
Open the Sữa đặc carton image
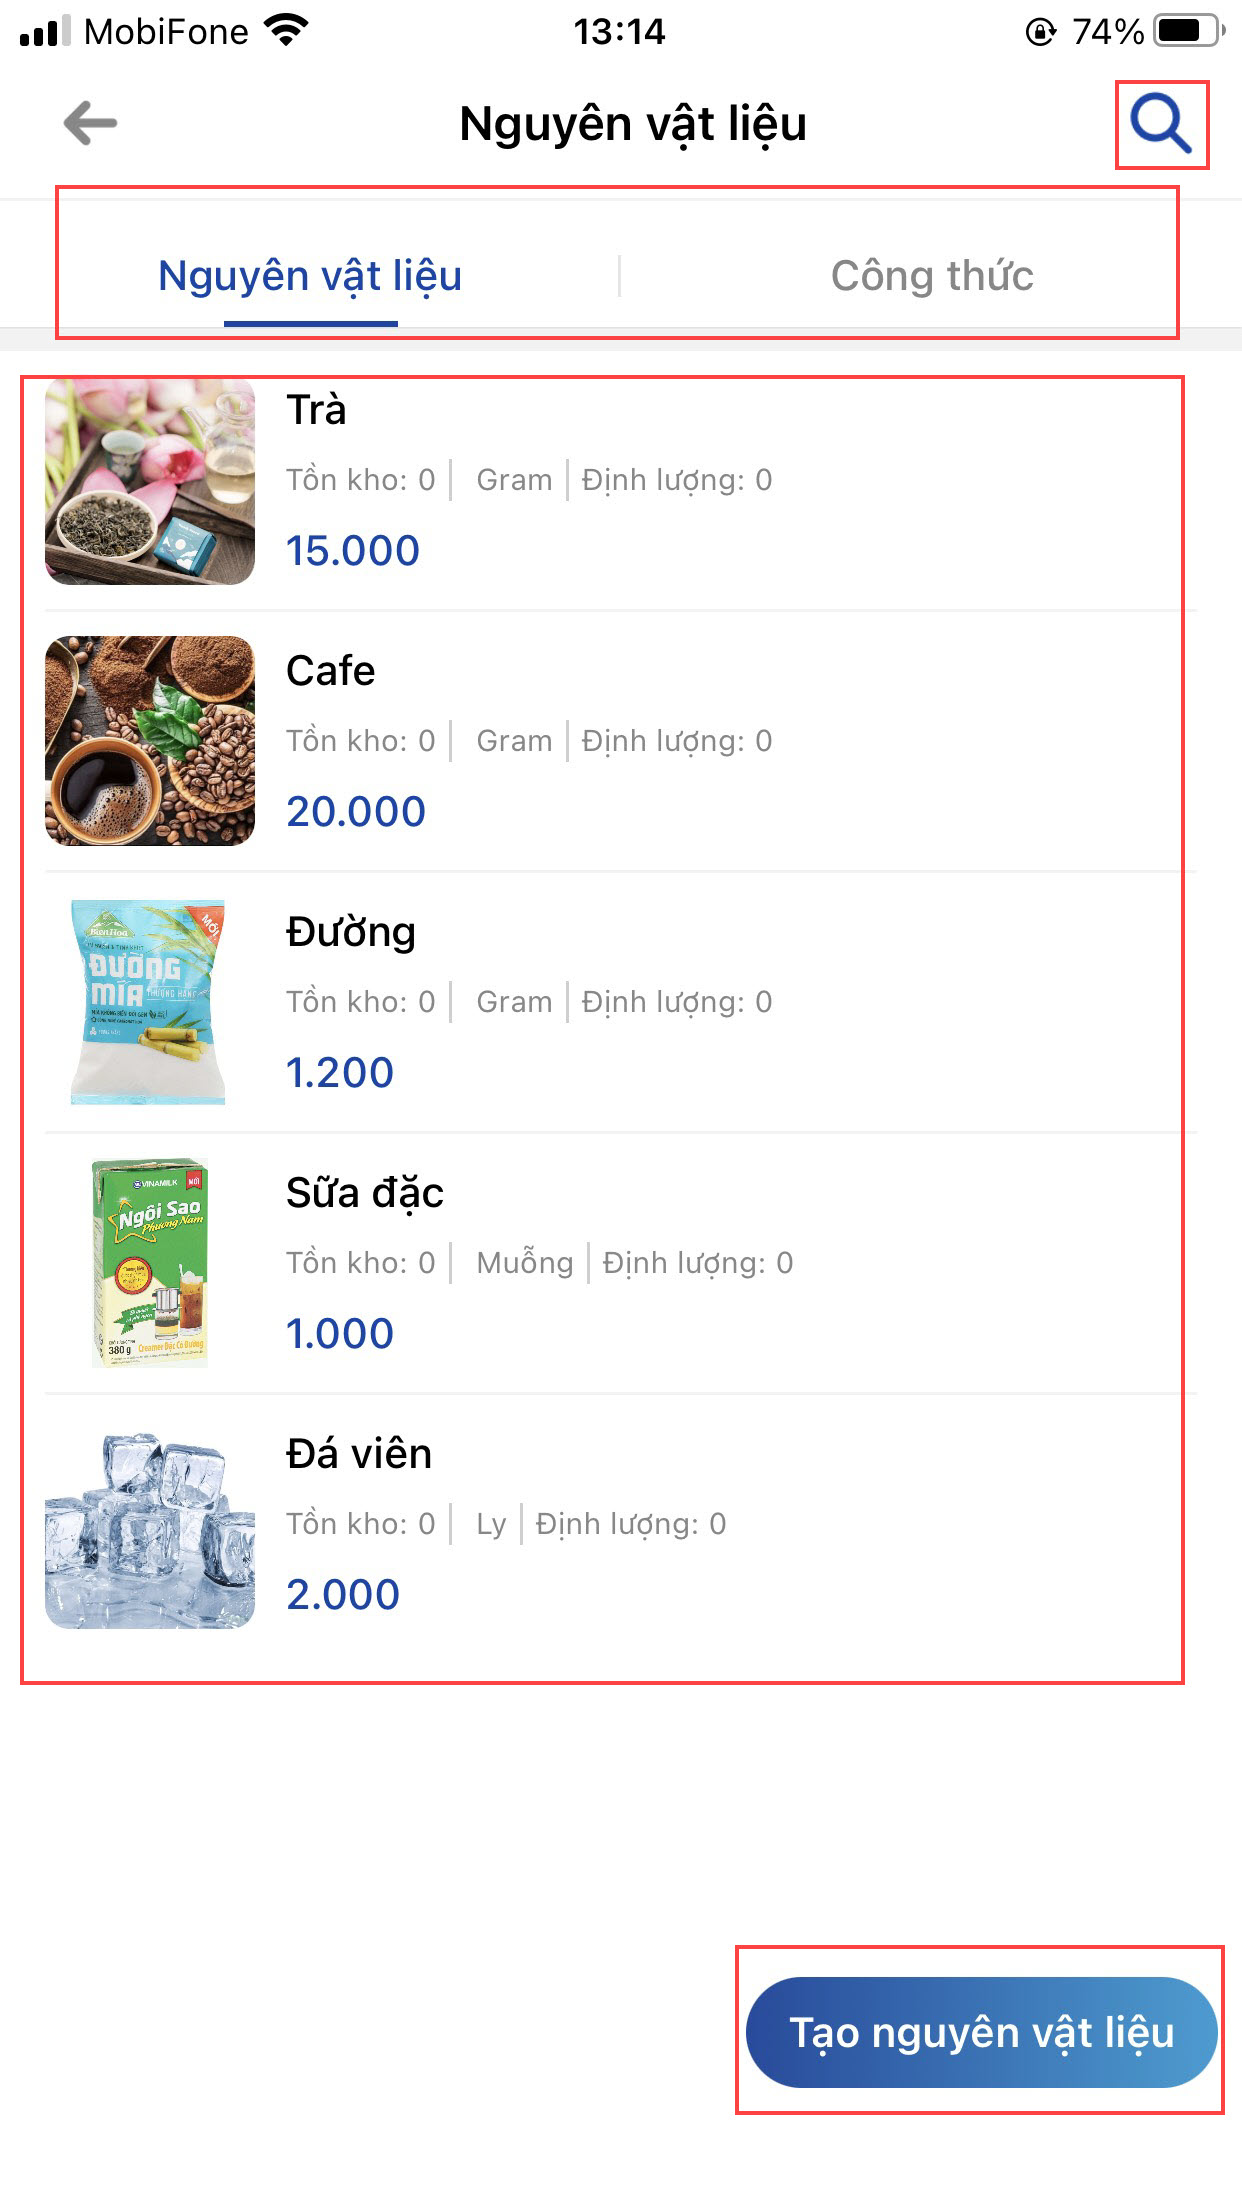tap(150, 1263)
